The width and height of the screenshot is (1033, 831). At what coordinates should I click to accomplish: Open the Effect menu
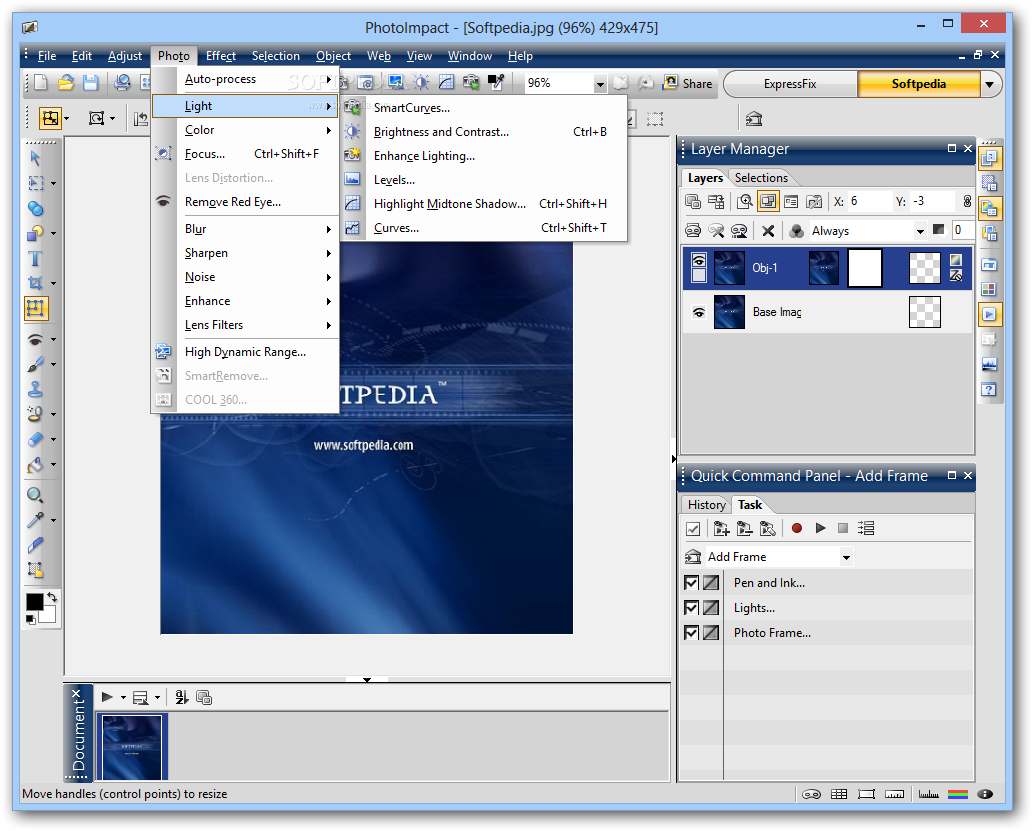click(x=221, y=56)
